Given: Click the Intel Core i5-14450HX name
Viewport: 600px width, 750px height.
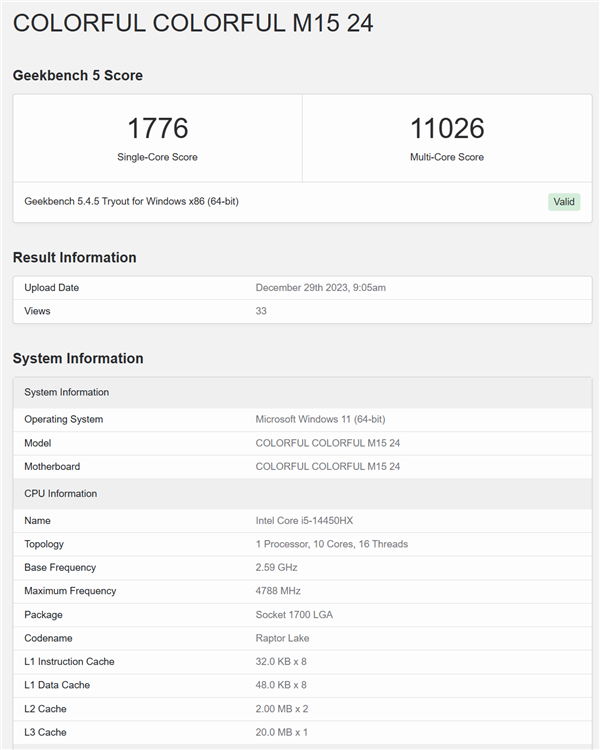Looking at the screenshot, I should 305,520.
